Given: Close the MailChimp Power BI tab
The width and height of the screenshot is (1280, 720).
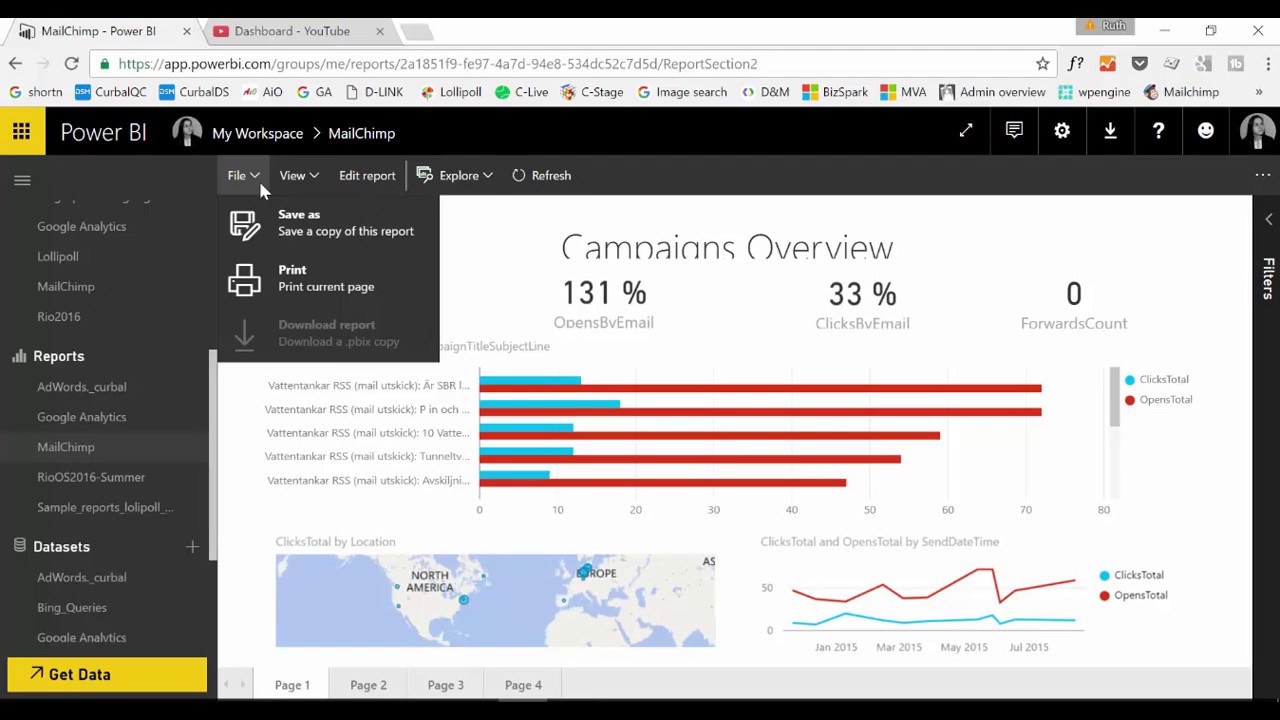Looking at the screenshot, I should [x=186, y=31].
